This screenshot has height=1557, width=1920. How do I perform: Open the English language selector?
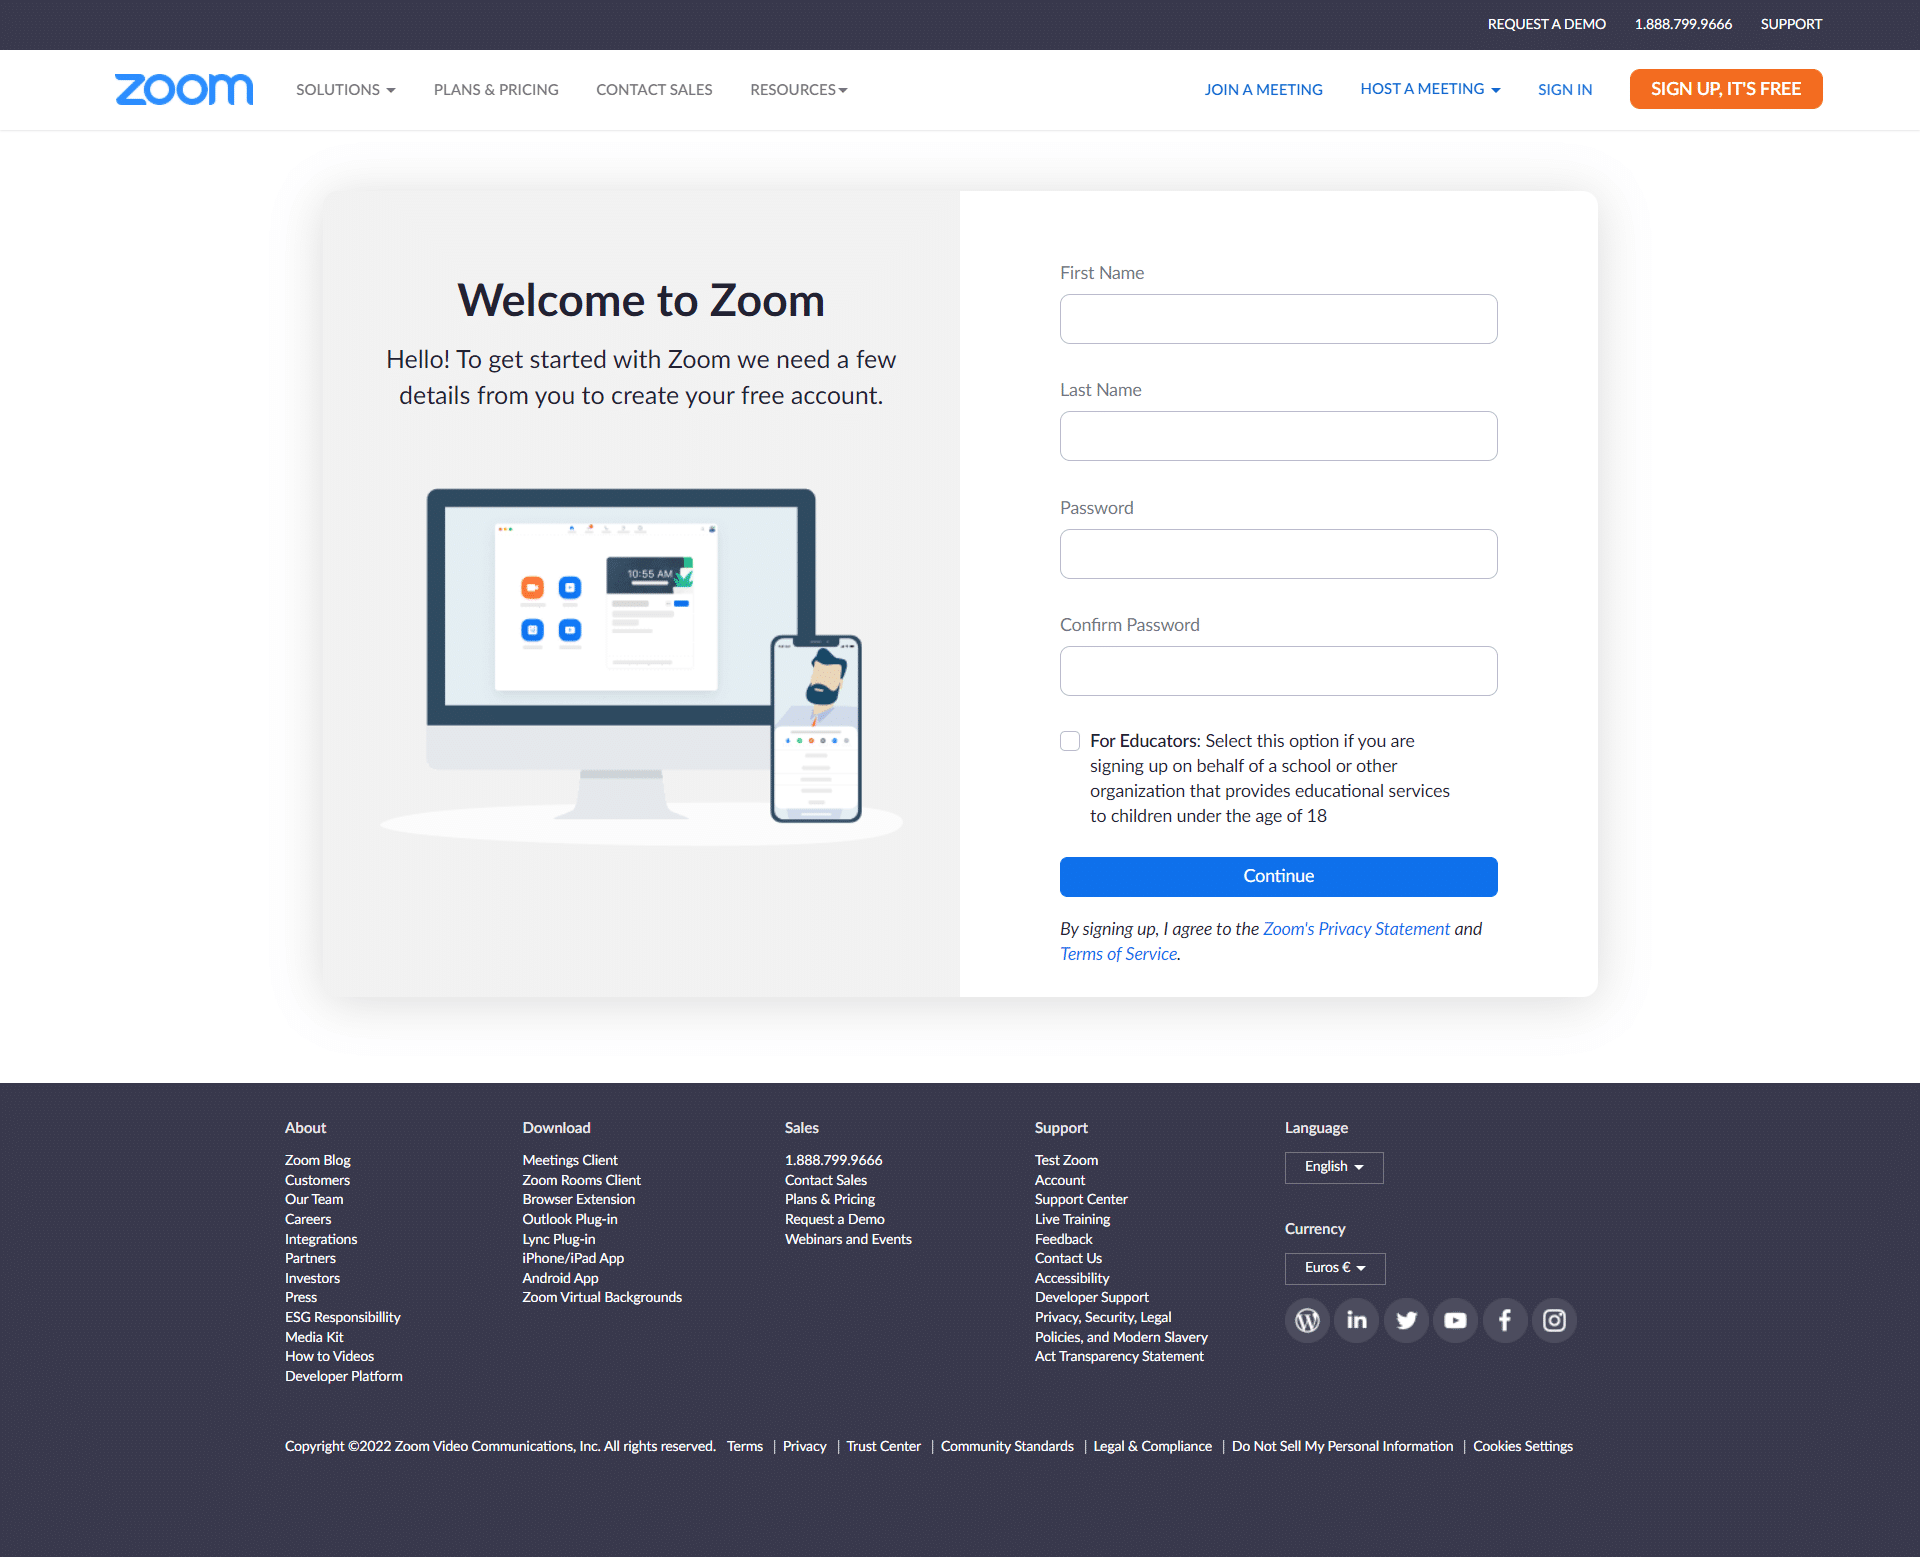(x=1334, y=1167)
